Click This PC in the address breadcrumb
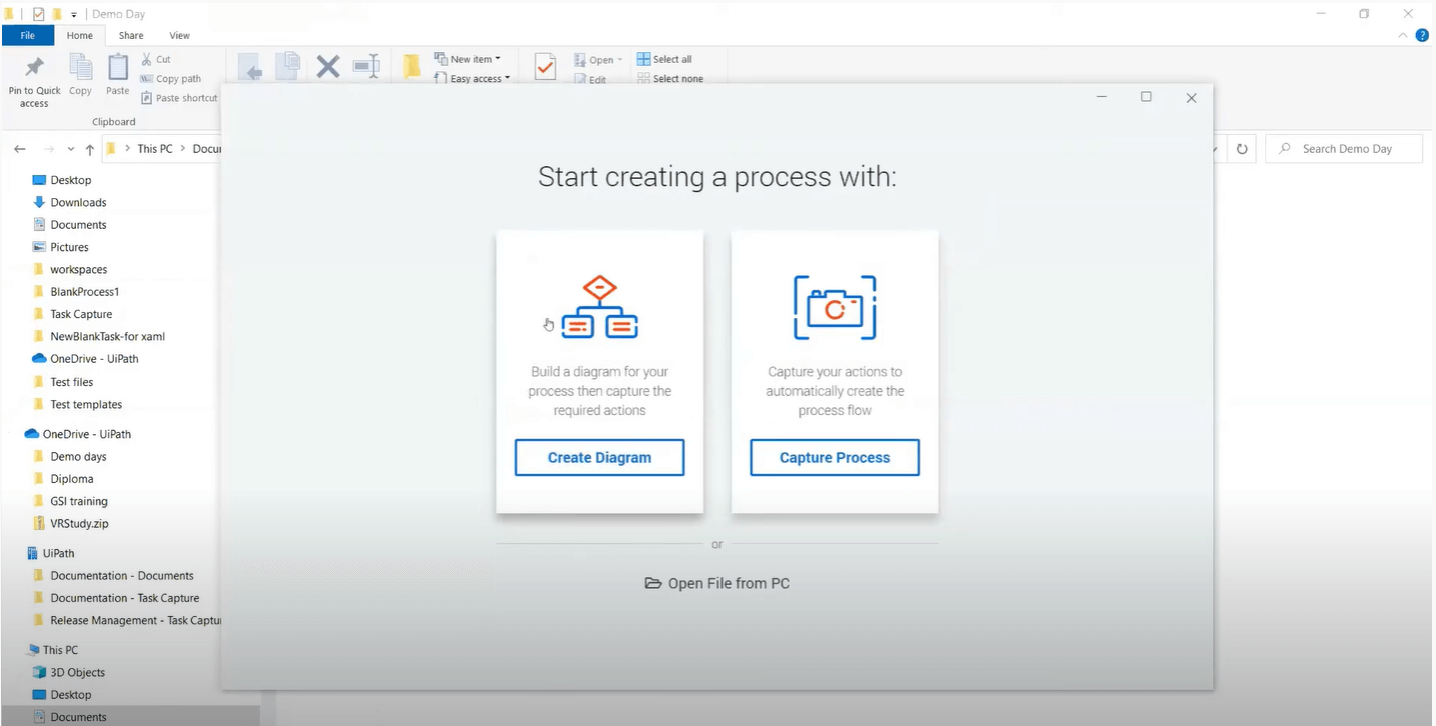 [155, 149]
